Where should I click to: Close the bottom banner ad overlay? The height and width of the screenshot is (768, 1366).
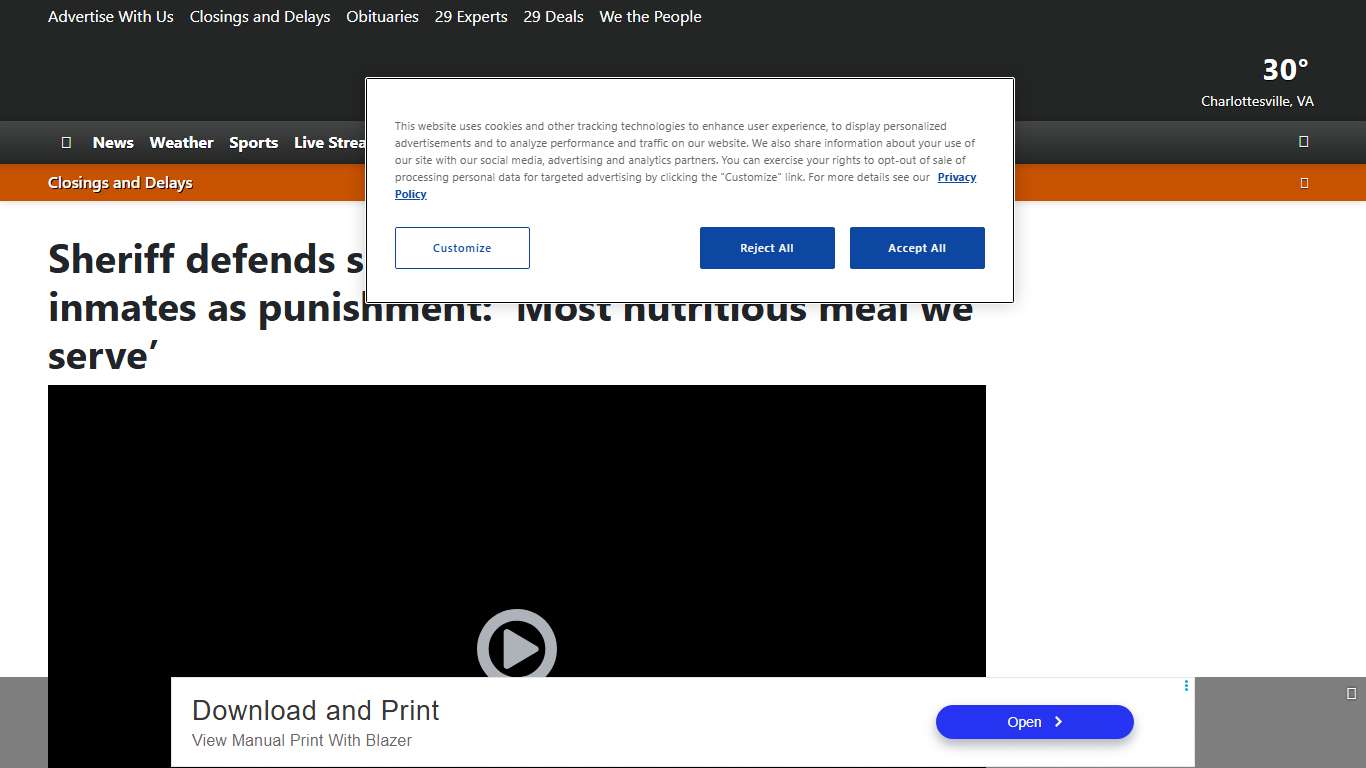coord(1351,694)
